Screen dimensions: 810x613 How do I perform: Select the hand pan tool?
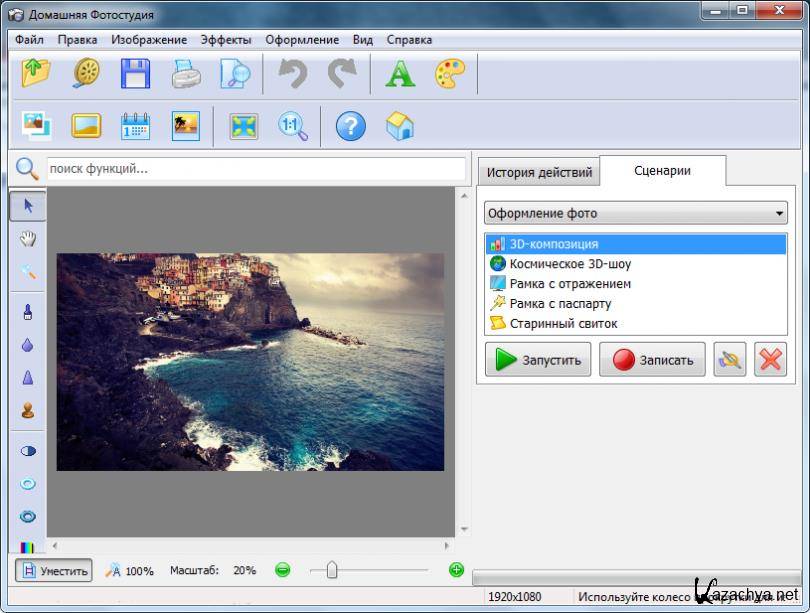(x=28, y=239)
